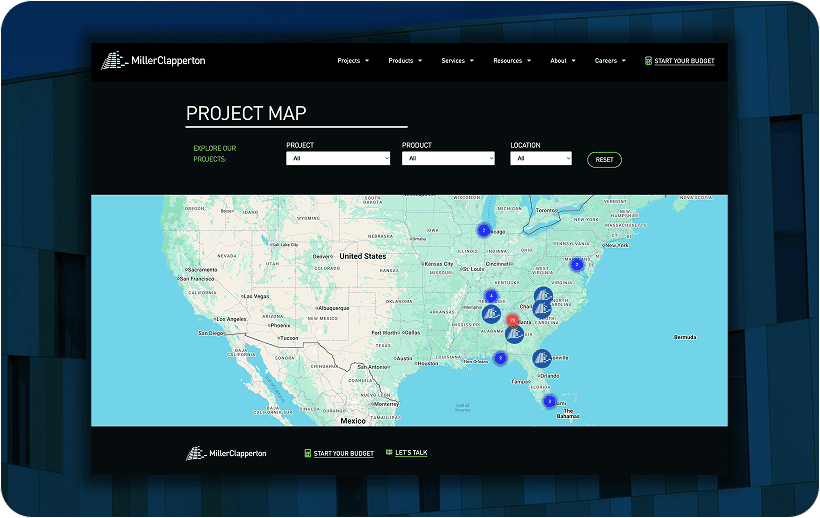This screenshot has height=518, width=820.
Task: Click the Albuquerque city label
Action: point(333,308)
